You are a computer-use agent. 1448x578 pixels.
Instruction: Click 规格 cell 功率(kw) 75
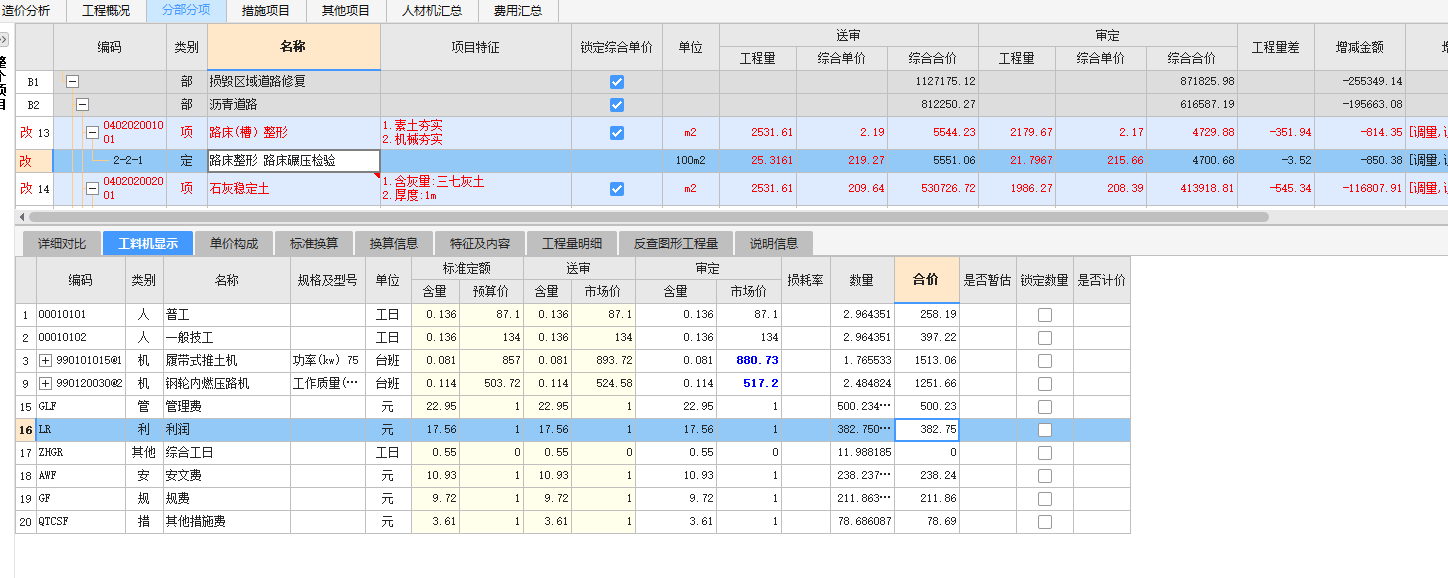(327, 360)
